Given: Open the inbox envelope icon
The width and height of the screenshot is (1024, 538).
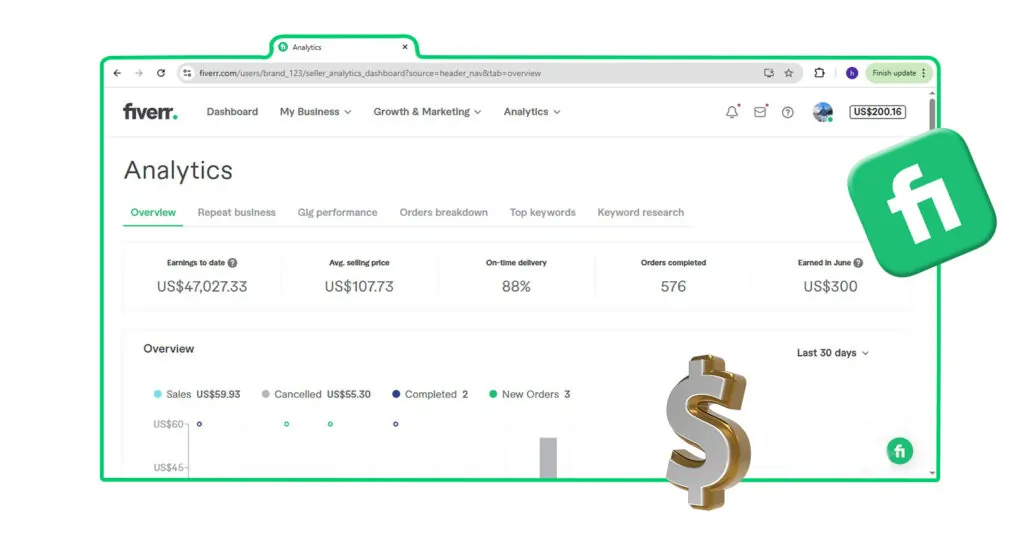Looking at the screenshot, I should coord(760,112).
